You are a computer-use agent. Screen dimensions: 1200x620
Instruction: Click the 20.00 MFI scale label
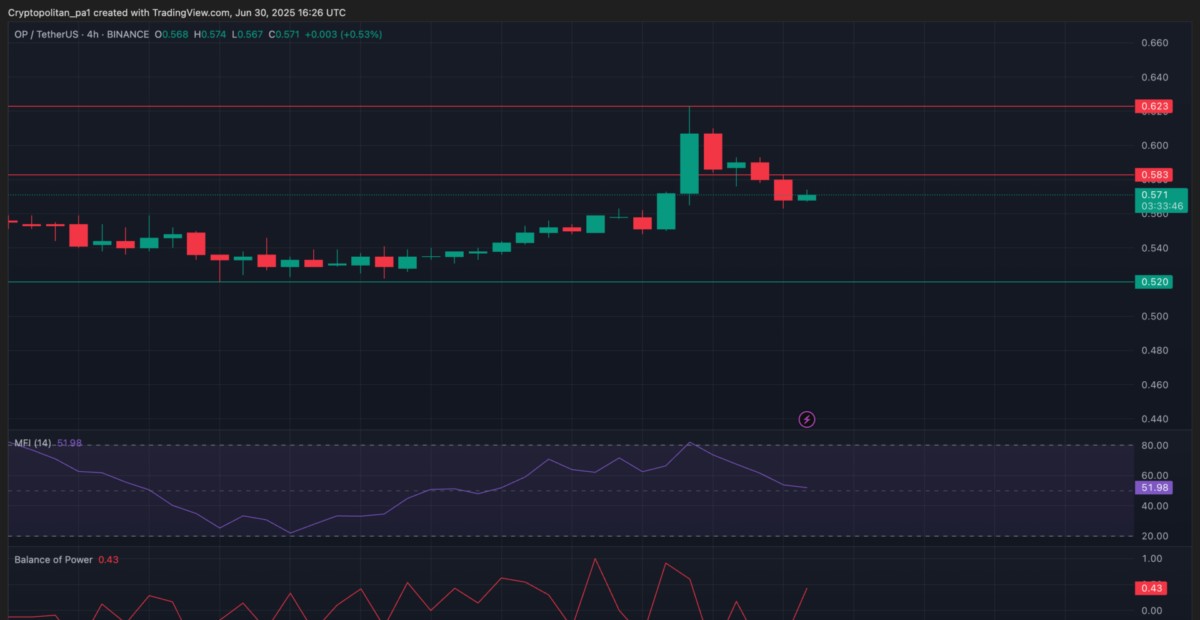[x=1154, y=537]
